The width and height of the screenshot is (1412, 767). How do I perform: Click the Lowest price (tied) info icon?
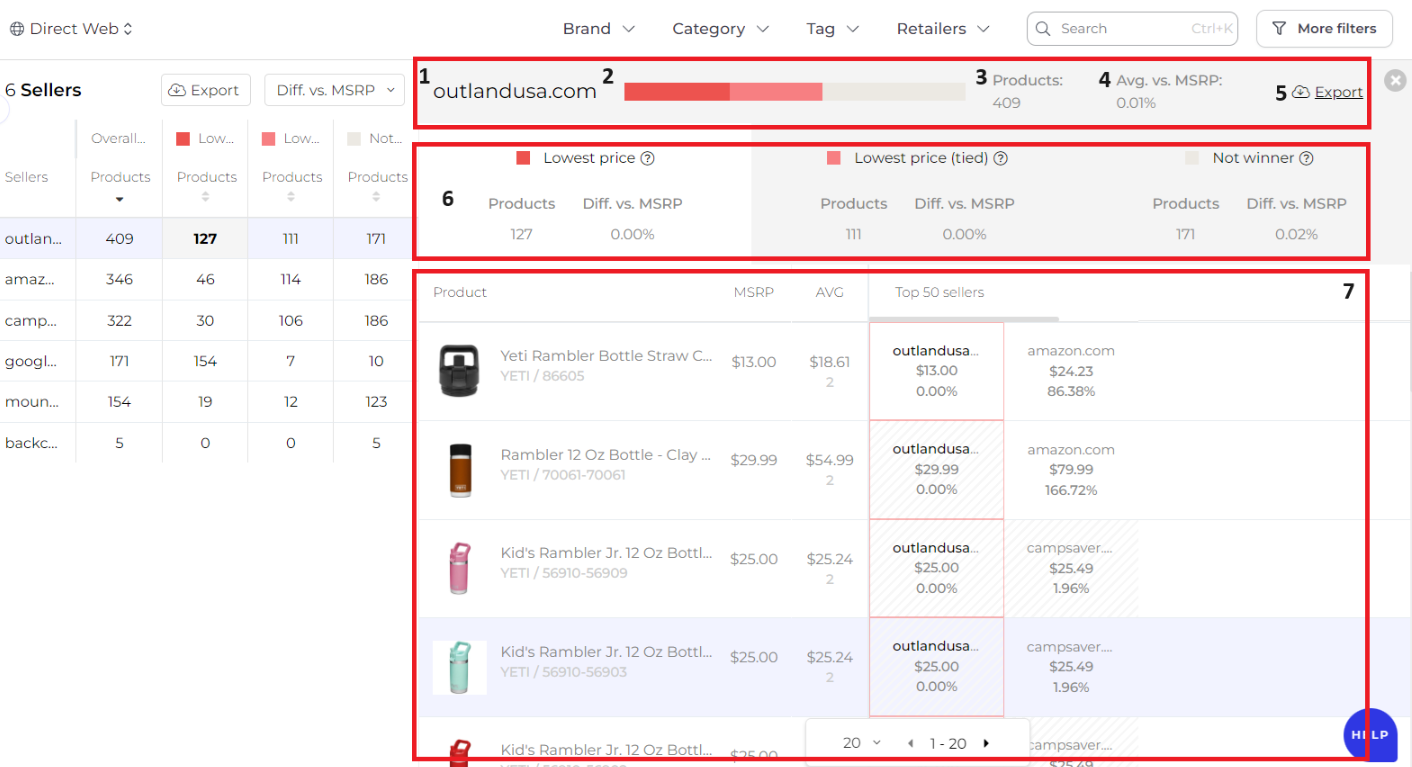pyautogui.click(x=1000, y=158)
